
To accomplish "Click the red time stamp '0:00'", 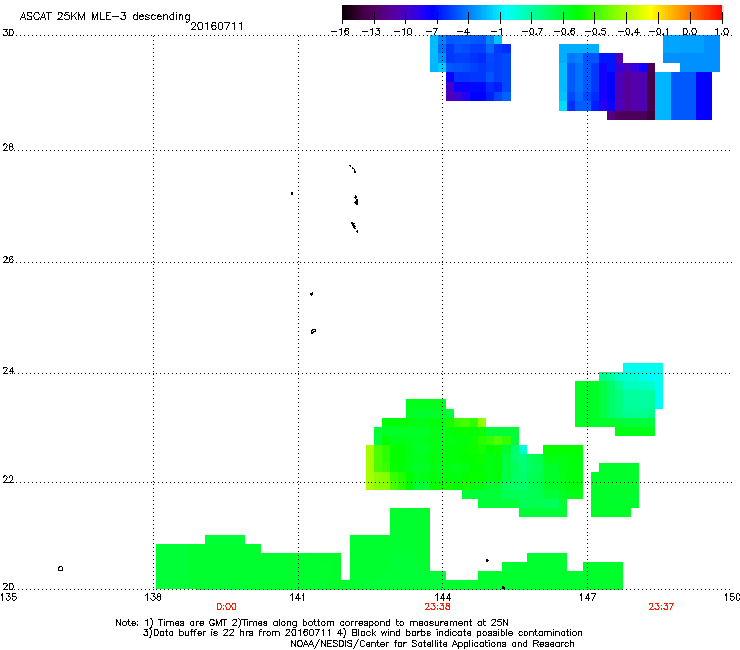I will pyautogui.click(x=227, y=607).
